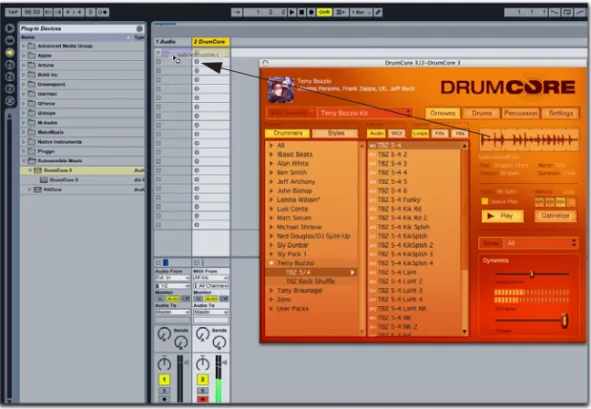The width and height of the screenshot is (591, 409).
Task: Select the nested DrumCore 3 preset row
Action: tap(82, 180)
